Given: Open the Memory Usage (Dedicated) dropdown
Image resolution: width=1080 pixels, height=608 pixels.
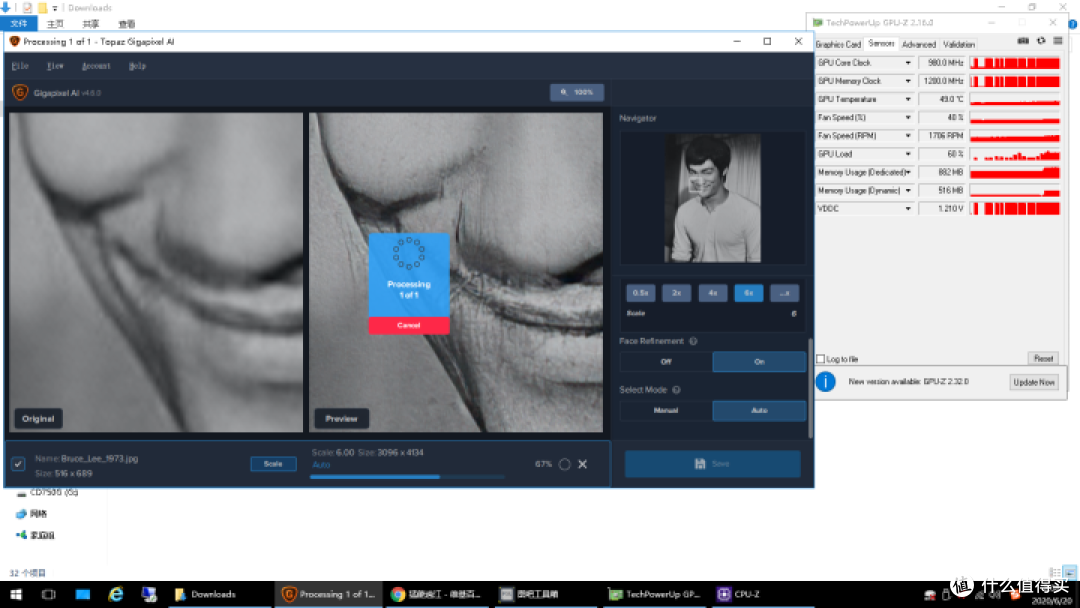Looking at the screenshot, I should [908, 172].
